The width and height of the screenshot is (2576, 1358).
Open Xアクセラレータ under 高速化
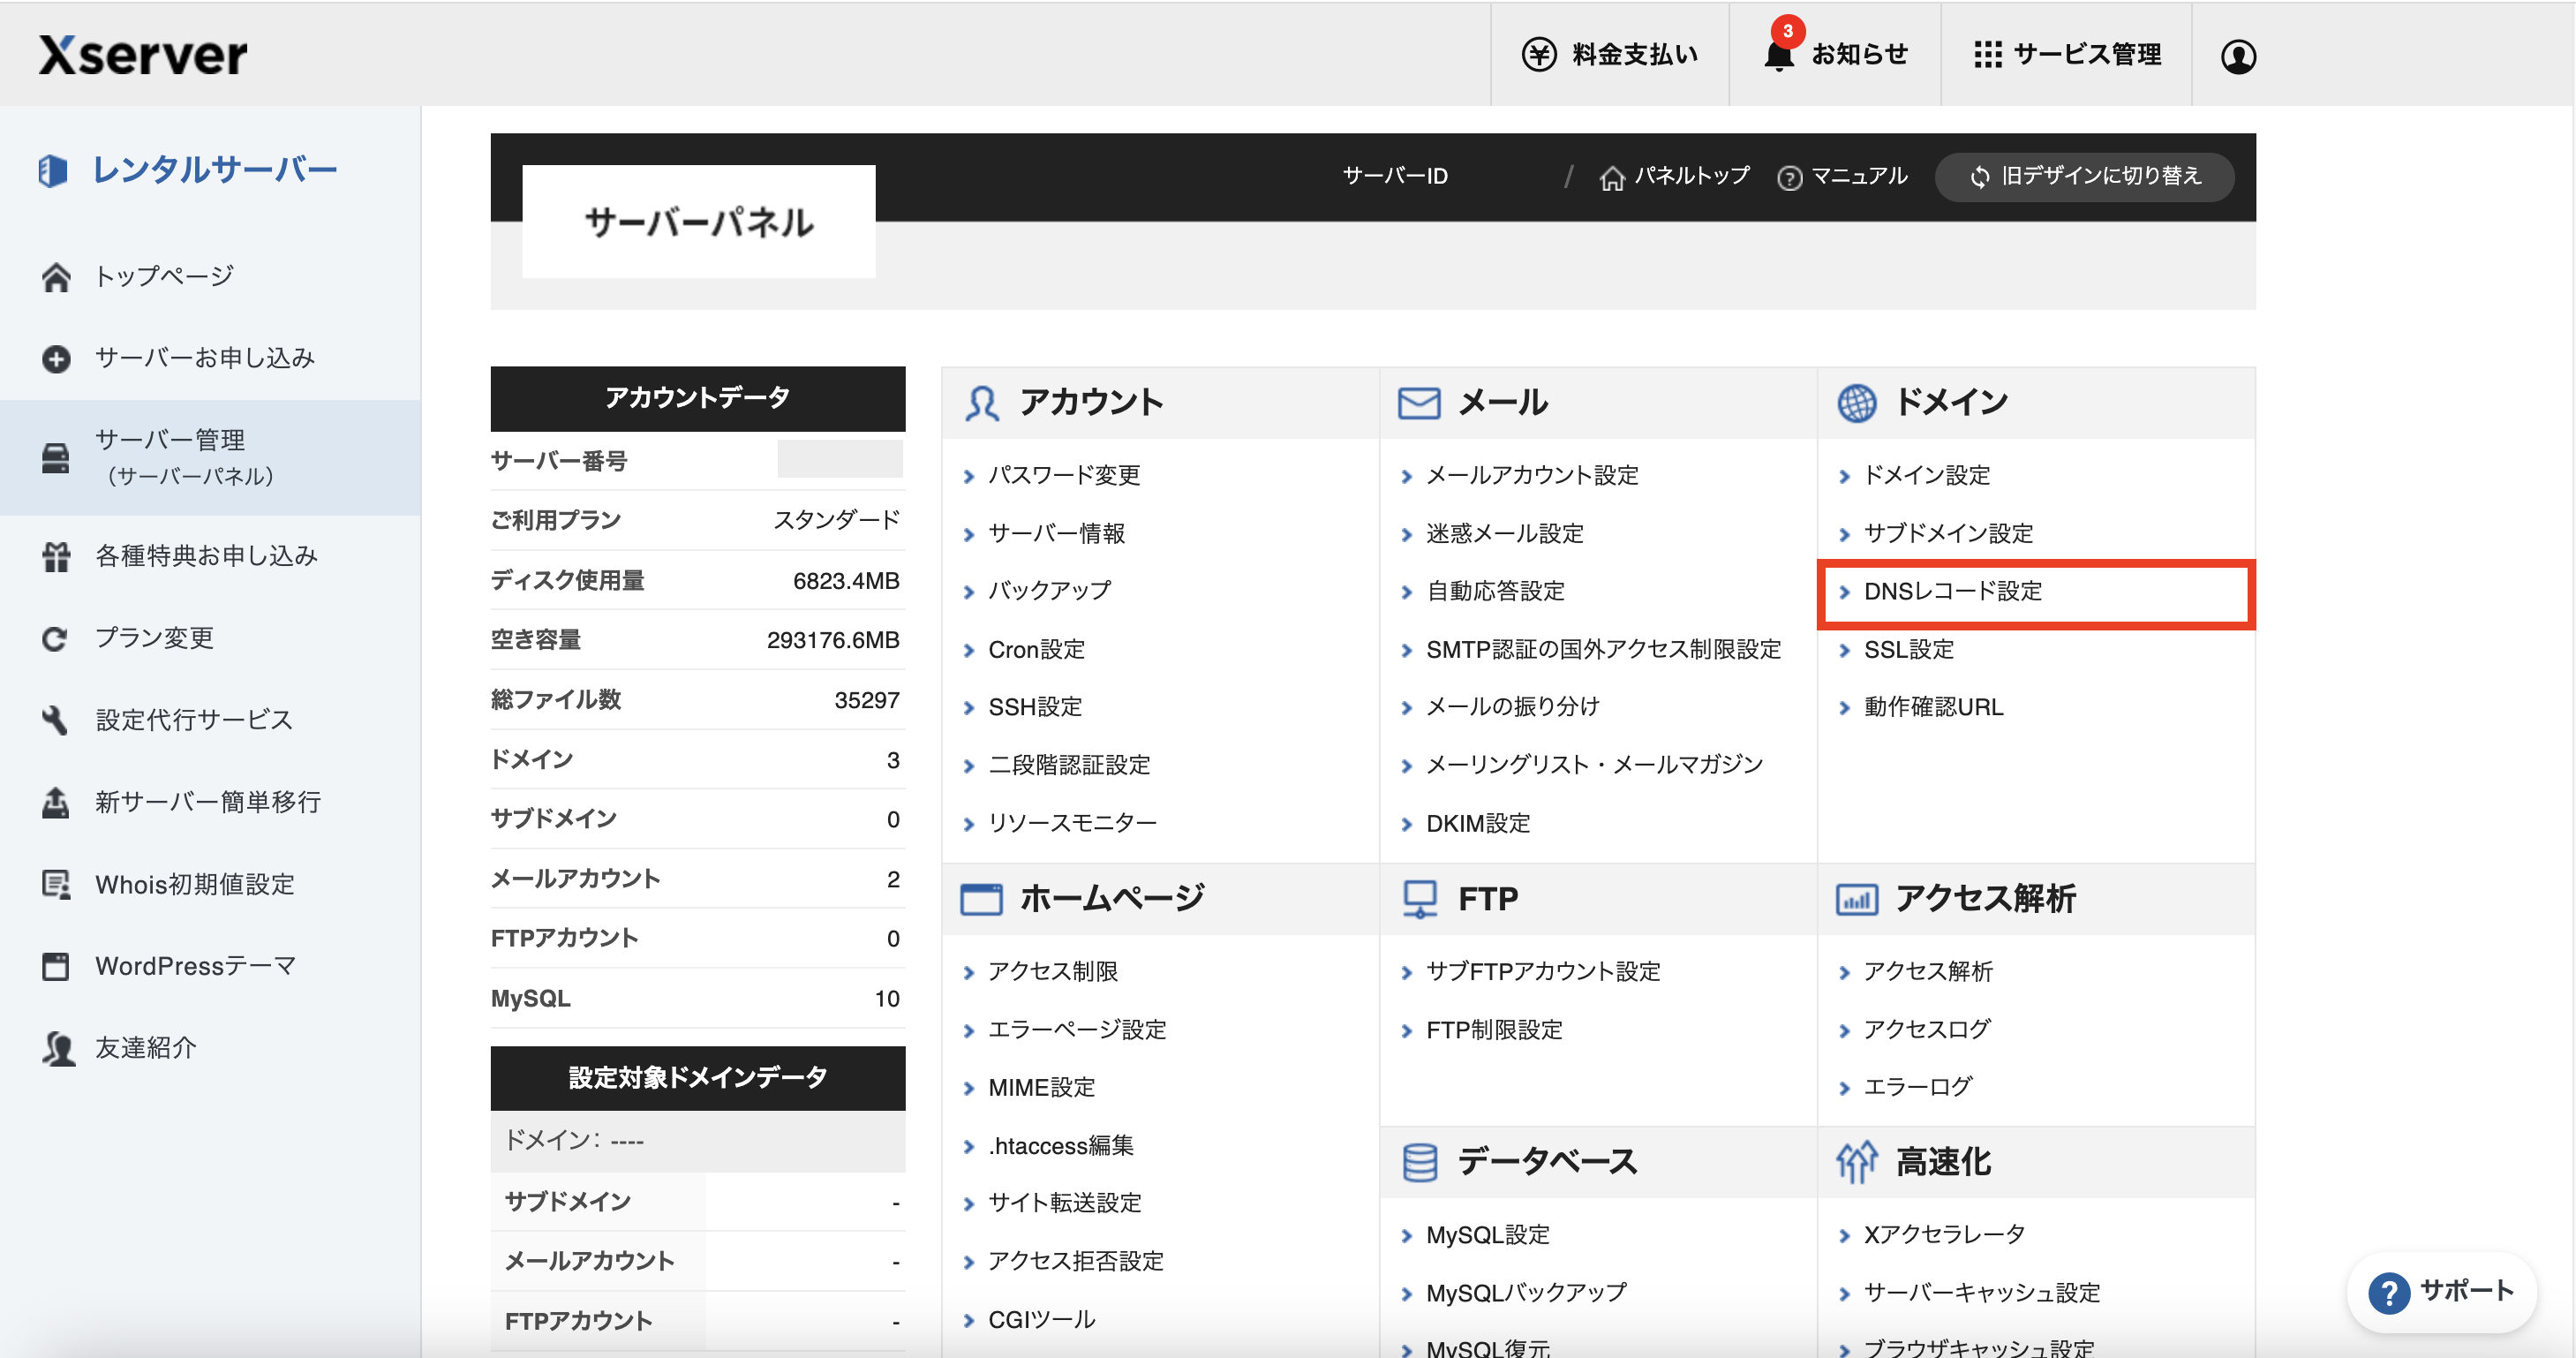tap(1944, 1234)
